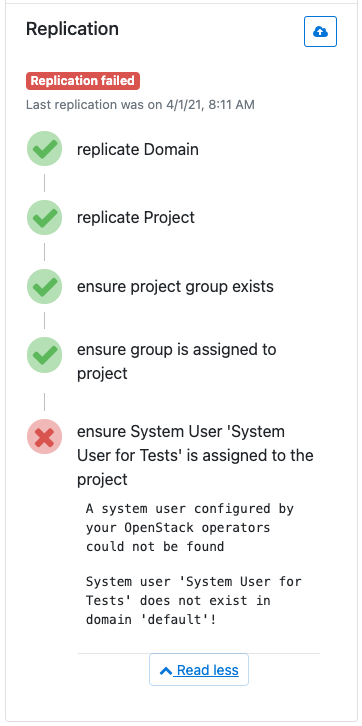The height and width of the screenshot is (726, 362).
Task: Click the Read less link
Action: point(199,670)
